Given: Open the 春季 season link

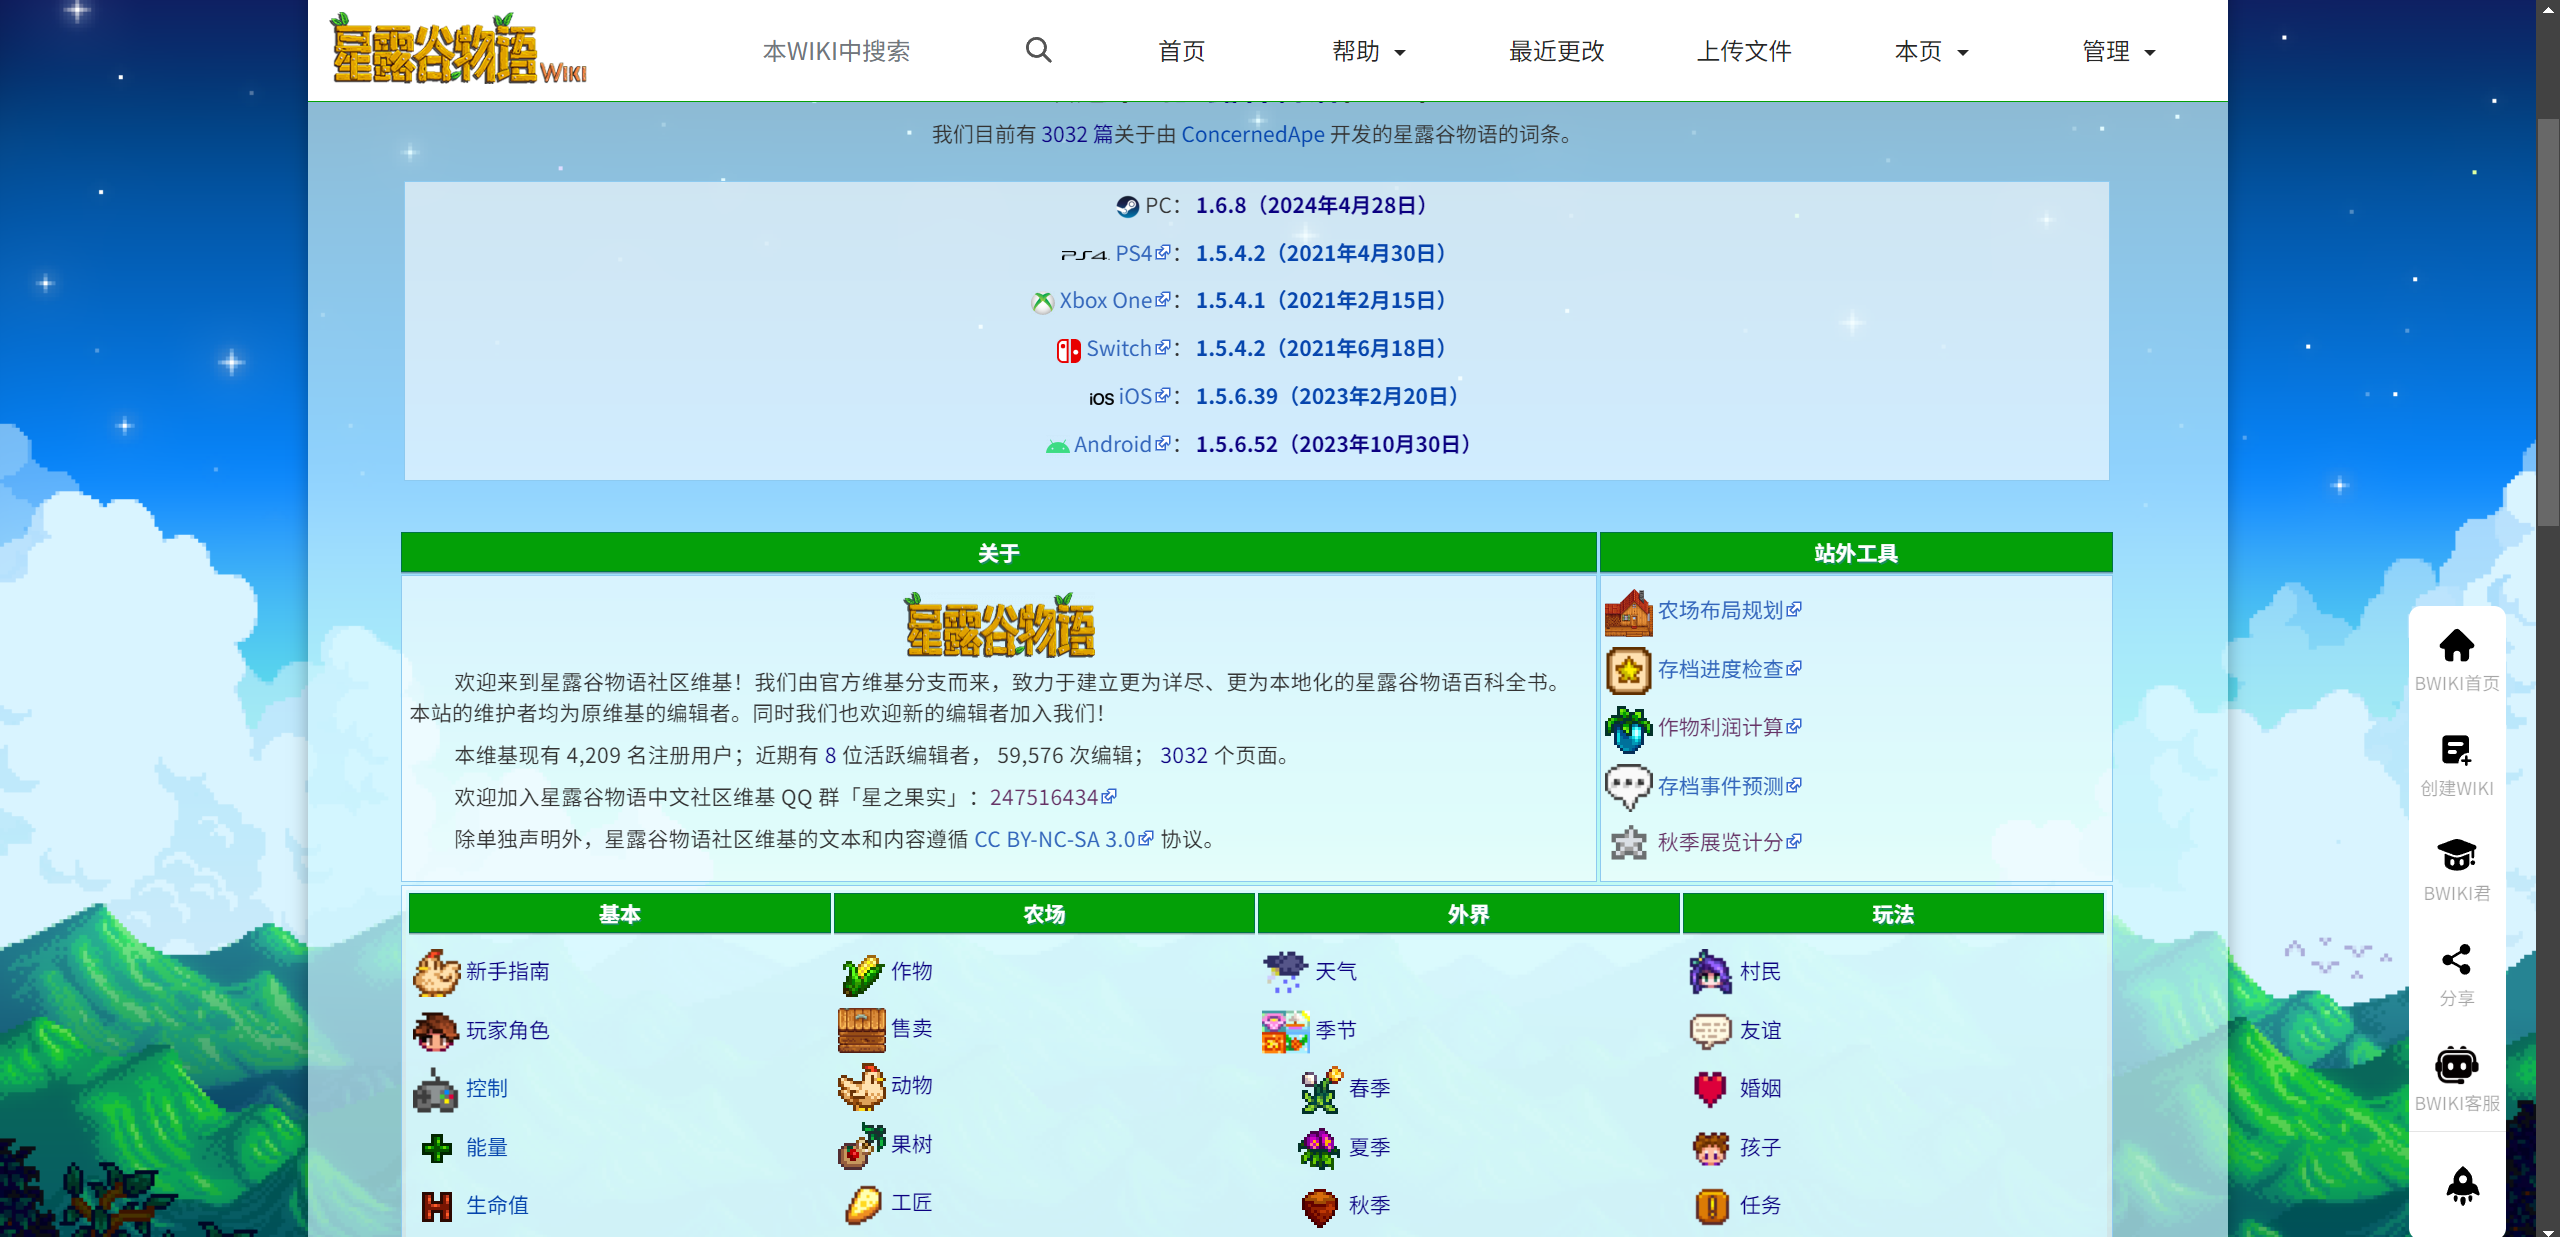Looking at the screenshot, I should click(x=1369, y=1088).
